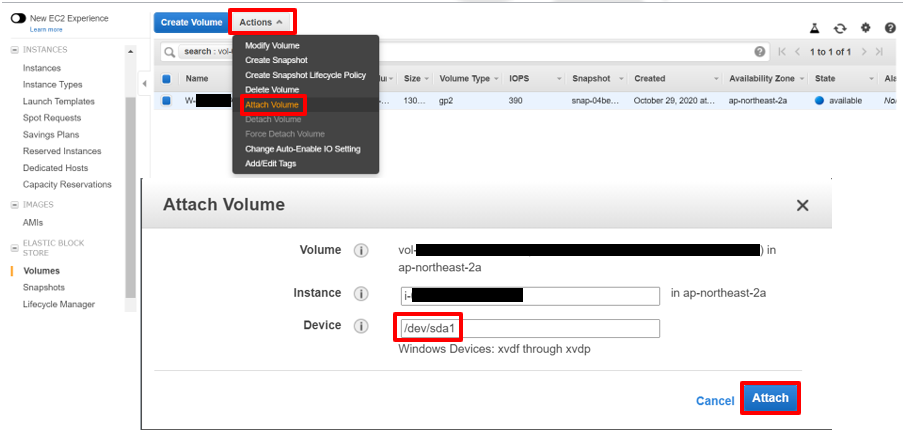The width and height of the screenshot is (903, 432).
Task: Choose Add/Edit Tags
Action: click(x=270, y=164)
